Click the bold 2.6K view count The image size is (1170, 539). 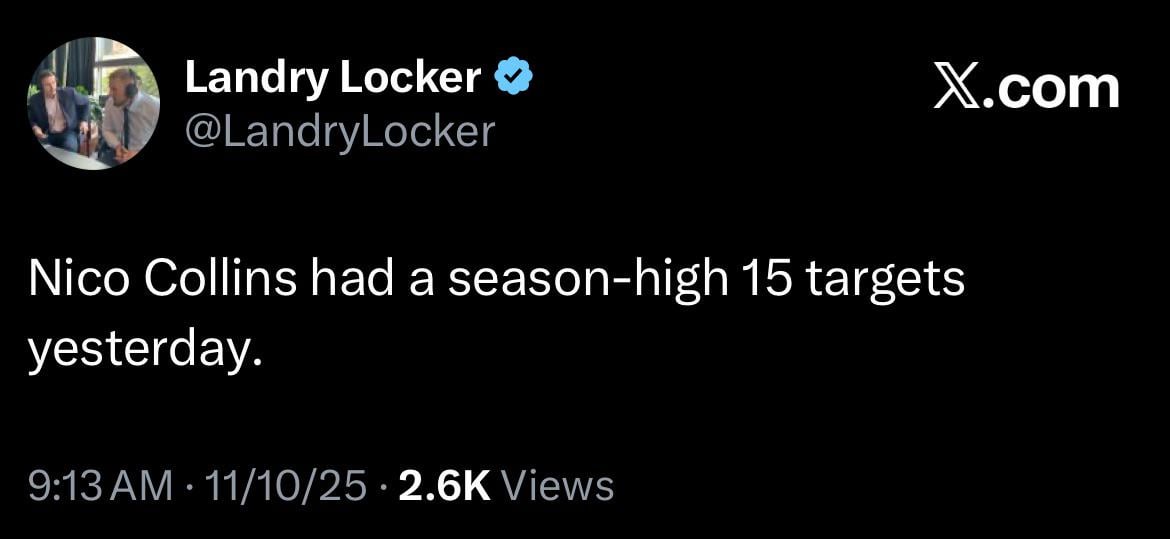[444, 486]
